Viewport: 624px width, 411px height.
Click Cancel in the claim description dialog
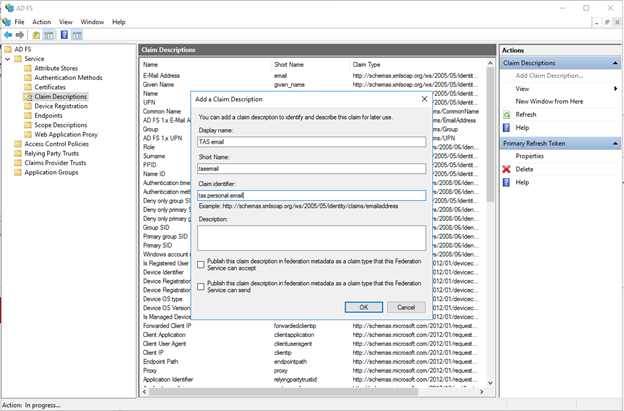coord(406,307)
